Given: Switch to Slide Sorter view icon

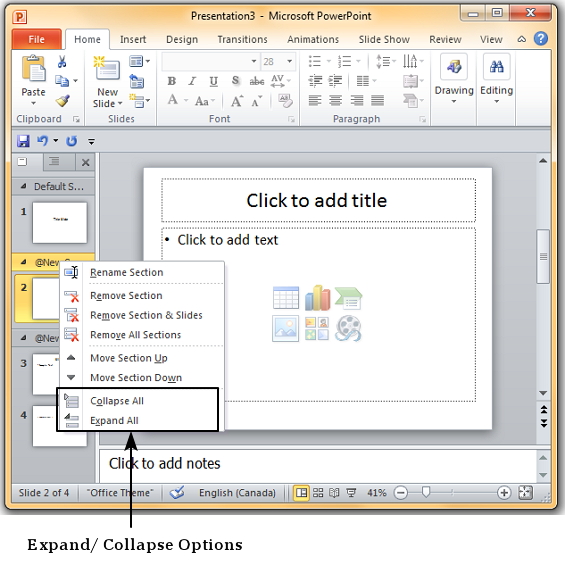Looking at the screenshot, I should [x=318, y=493].
